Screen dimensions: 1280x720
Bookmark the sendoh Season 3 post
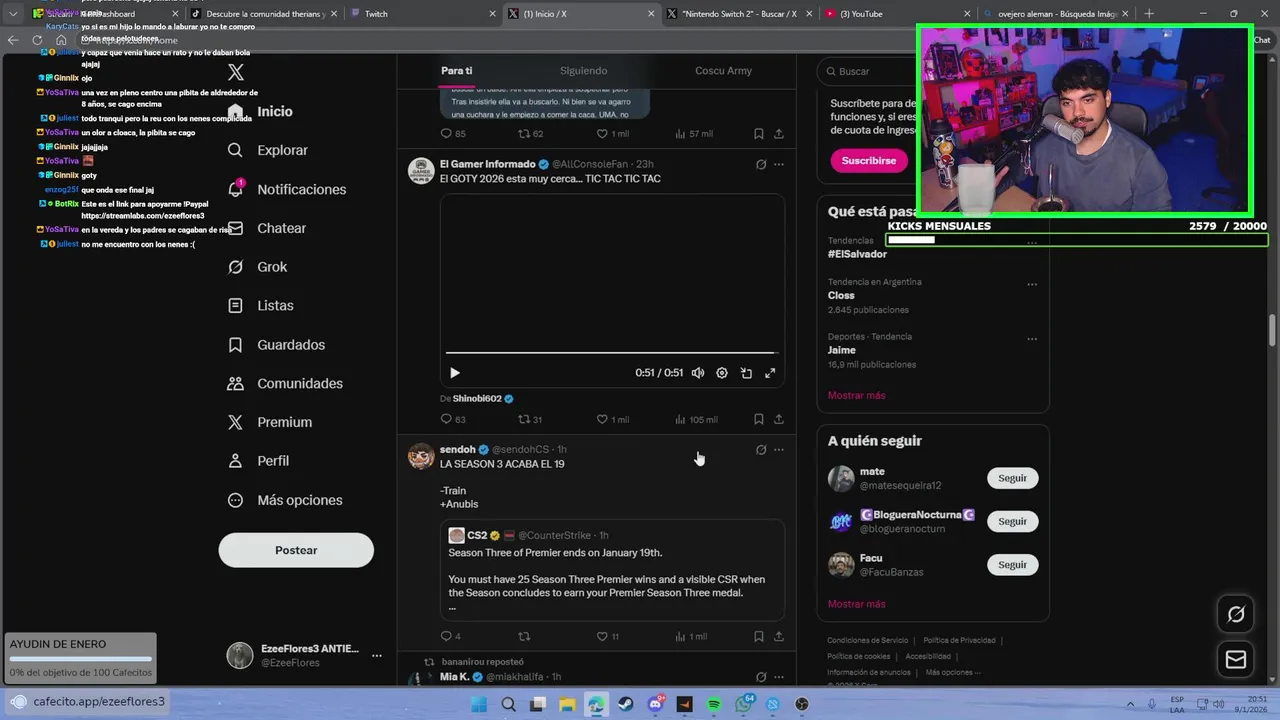click(759, 636)
